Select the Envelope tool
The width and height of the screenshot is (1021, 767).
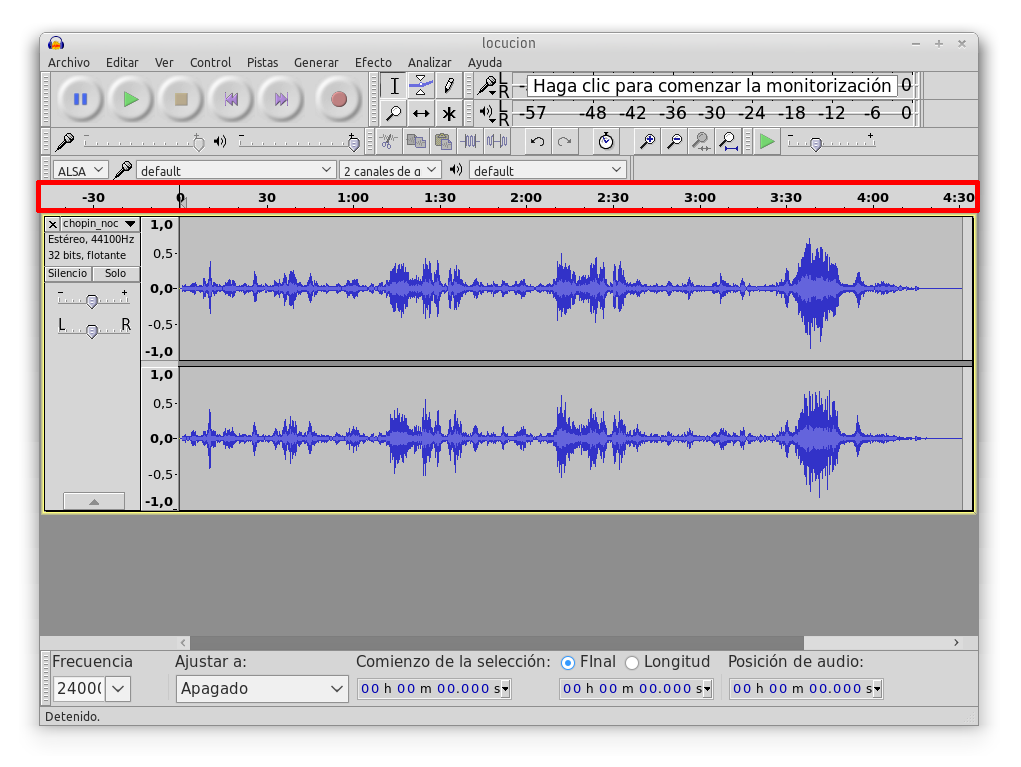click(421, 85)
